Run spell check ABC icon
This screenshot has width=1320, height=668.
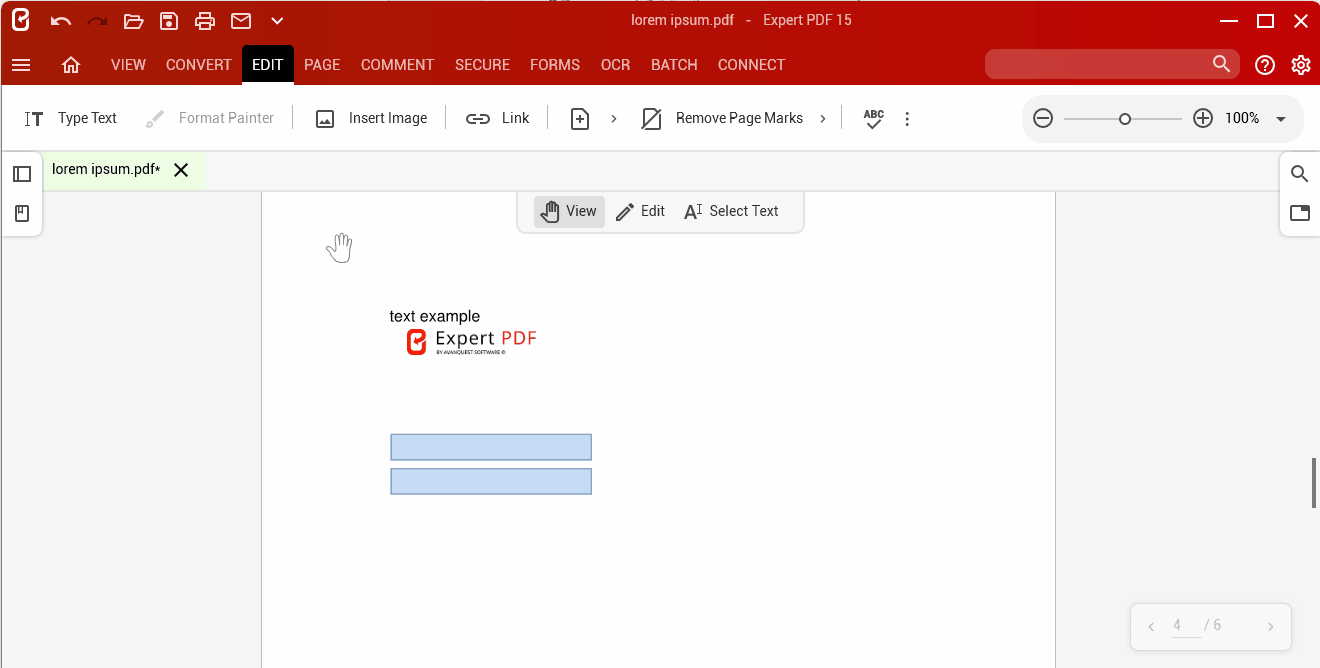[874, 119]
